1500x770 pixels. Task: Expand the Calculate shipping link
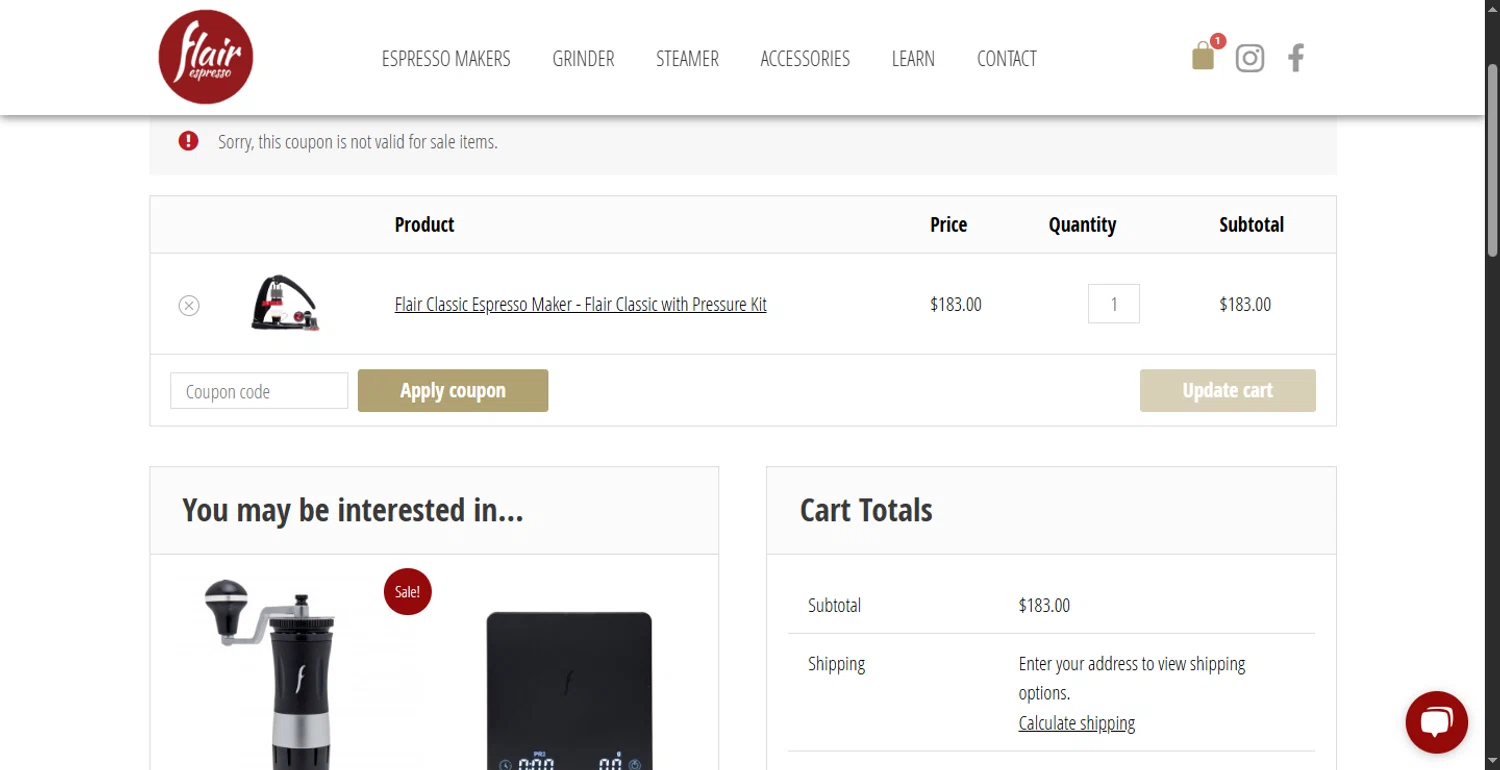(1076, 723)
